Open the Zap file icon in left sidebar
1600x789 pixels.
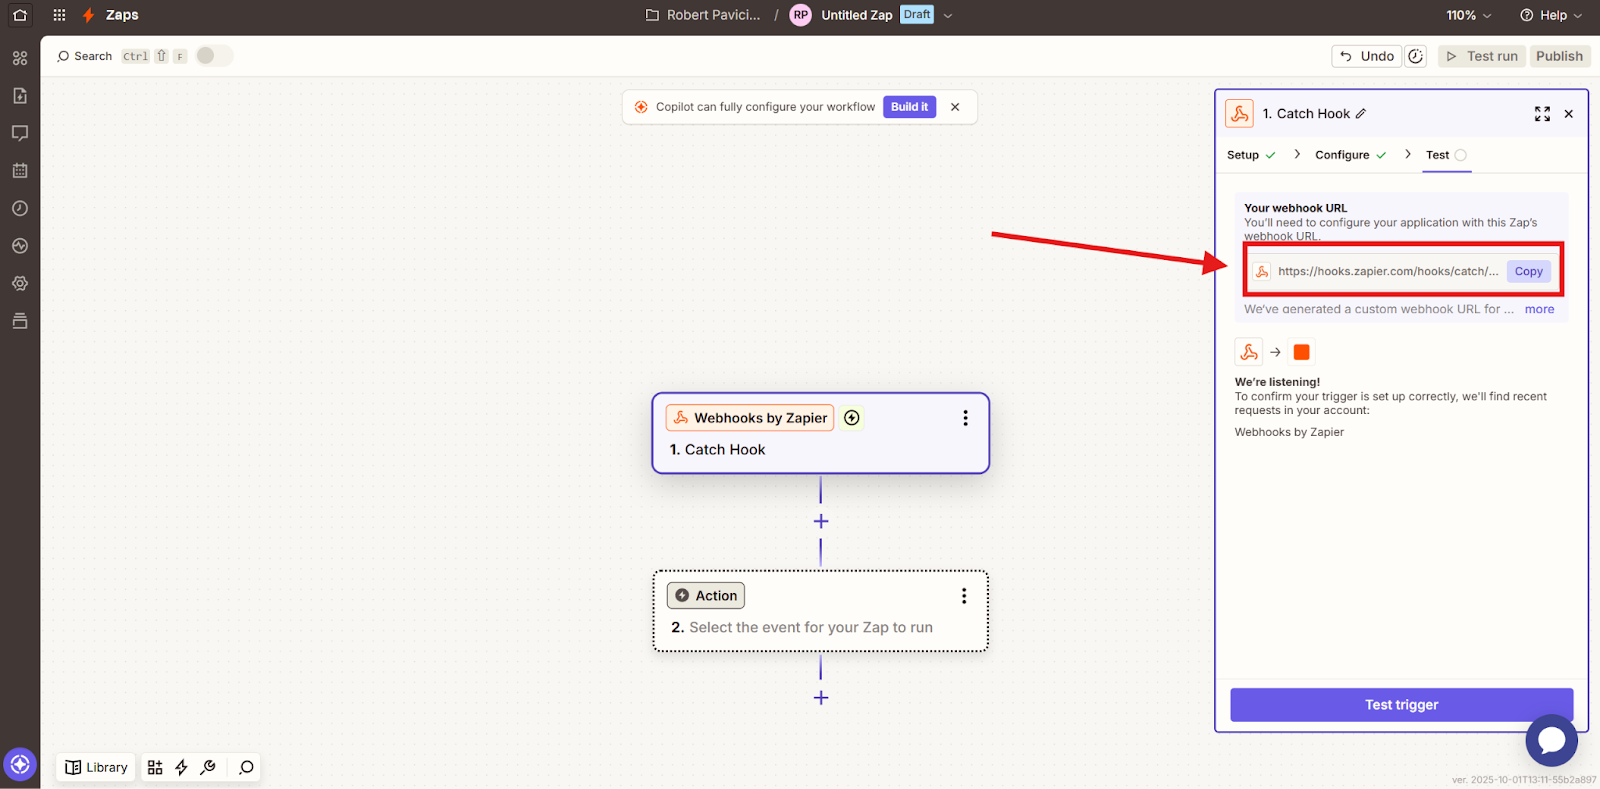pyautogui.click(x=20, y=96)
